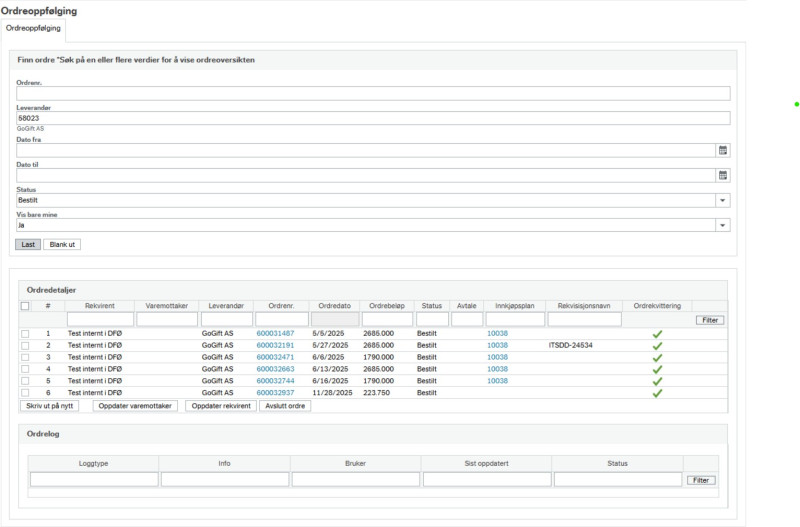Image resolution: width=800 pixels, height=527 pixels.
Task: Open Innkjøpsplan link 10038 in row 5
Action: tap(497, 381)
